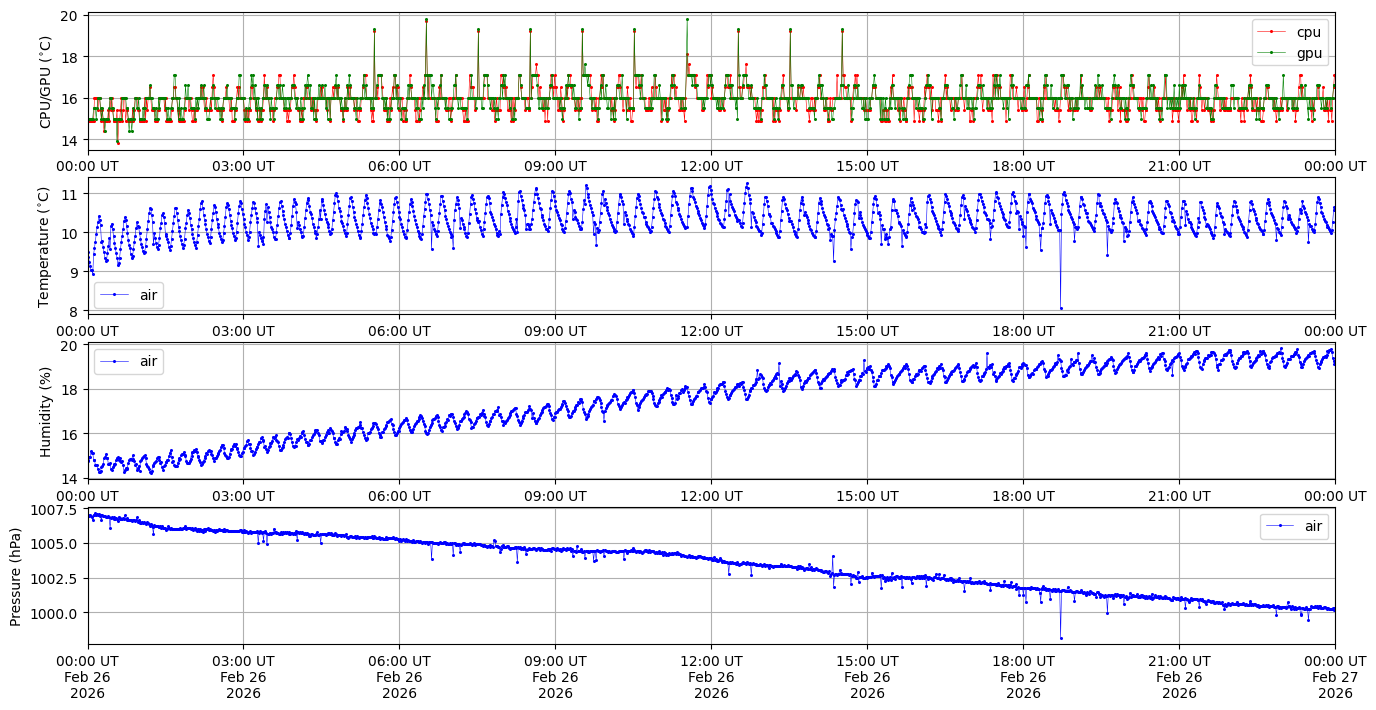Click the CPU/GPU (°C) y-axis label

(45, 82)
